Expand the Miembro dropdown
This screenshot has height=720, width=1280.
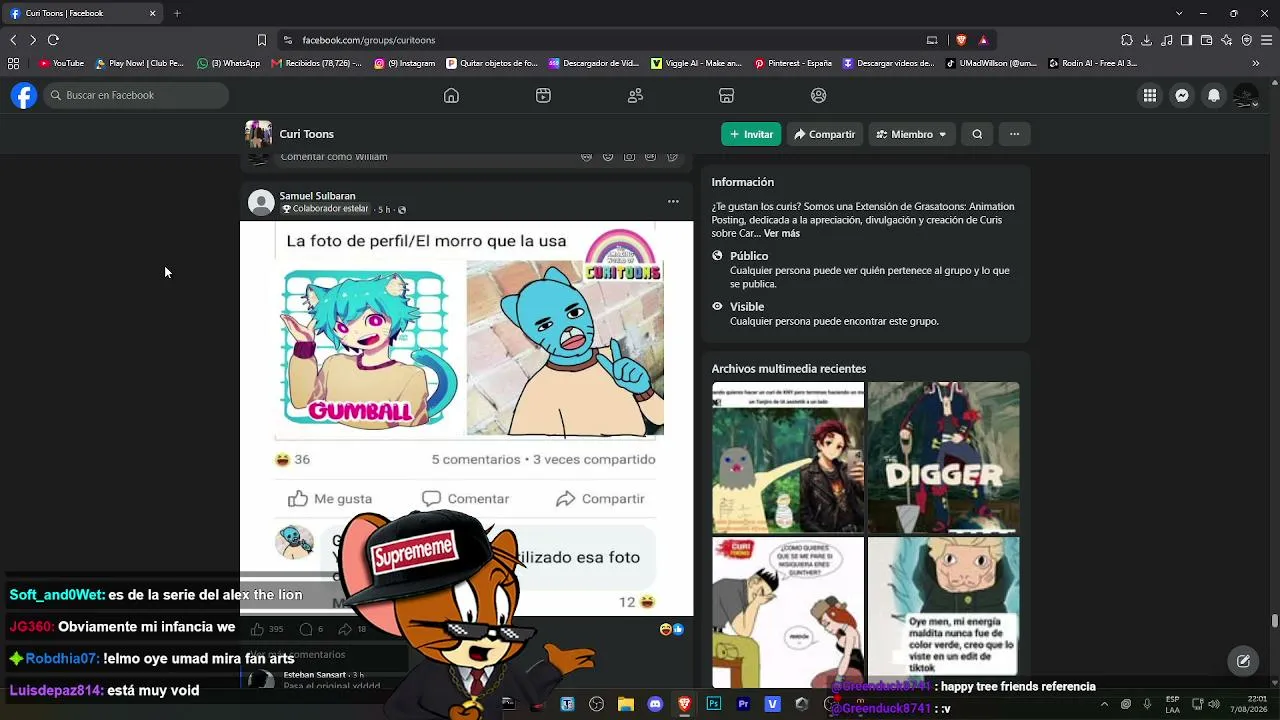912,134
